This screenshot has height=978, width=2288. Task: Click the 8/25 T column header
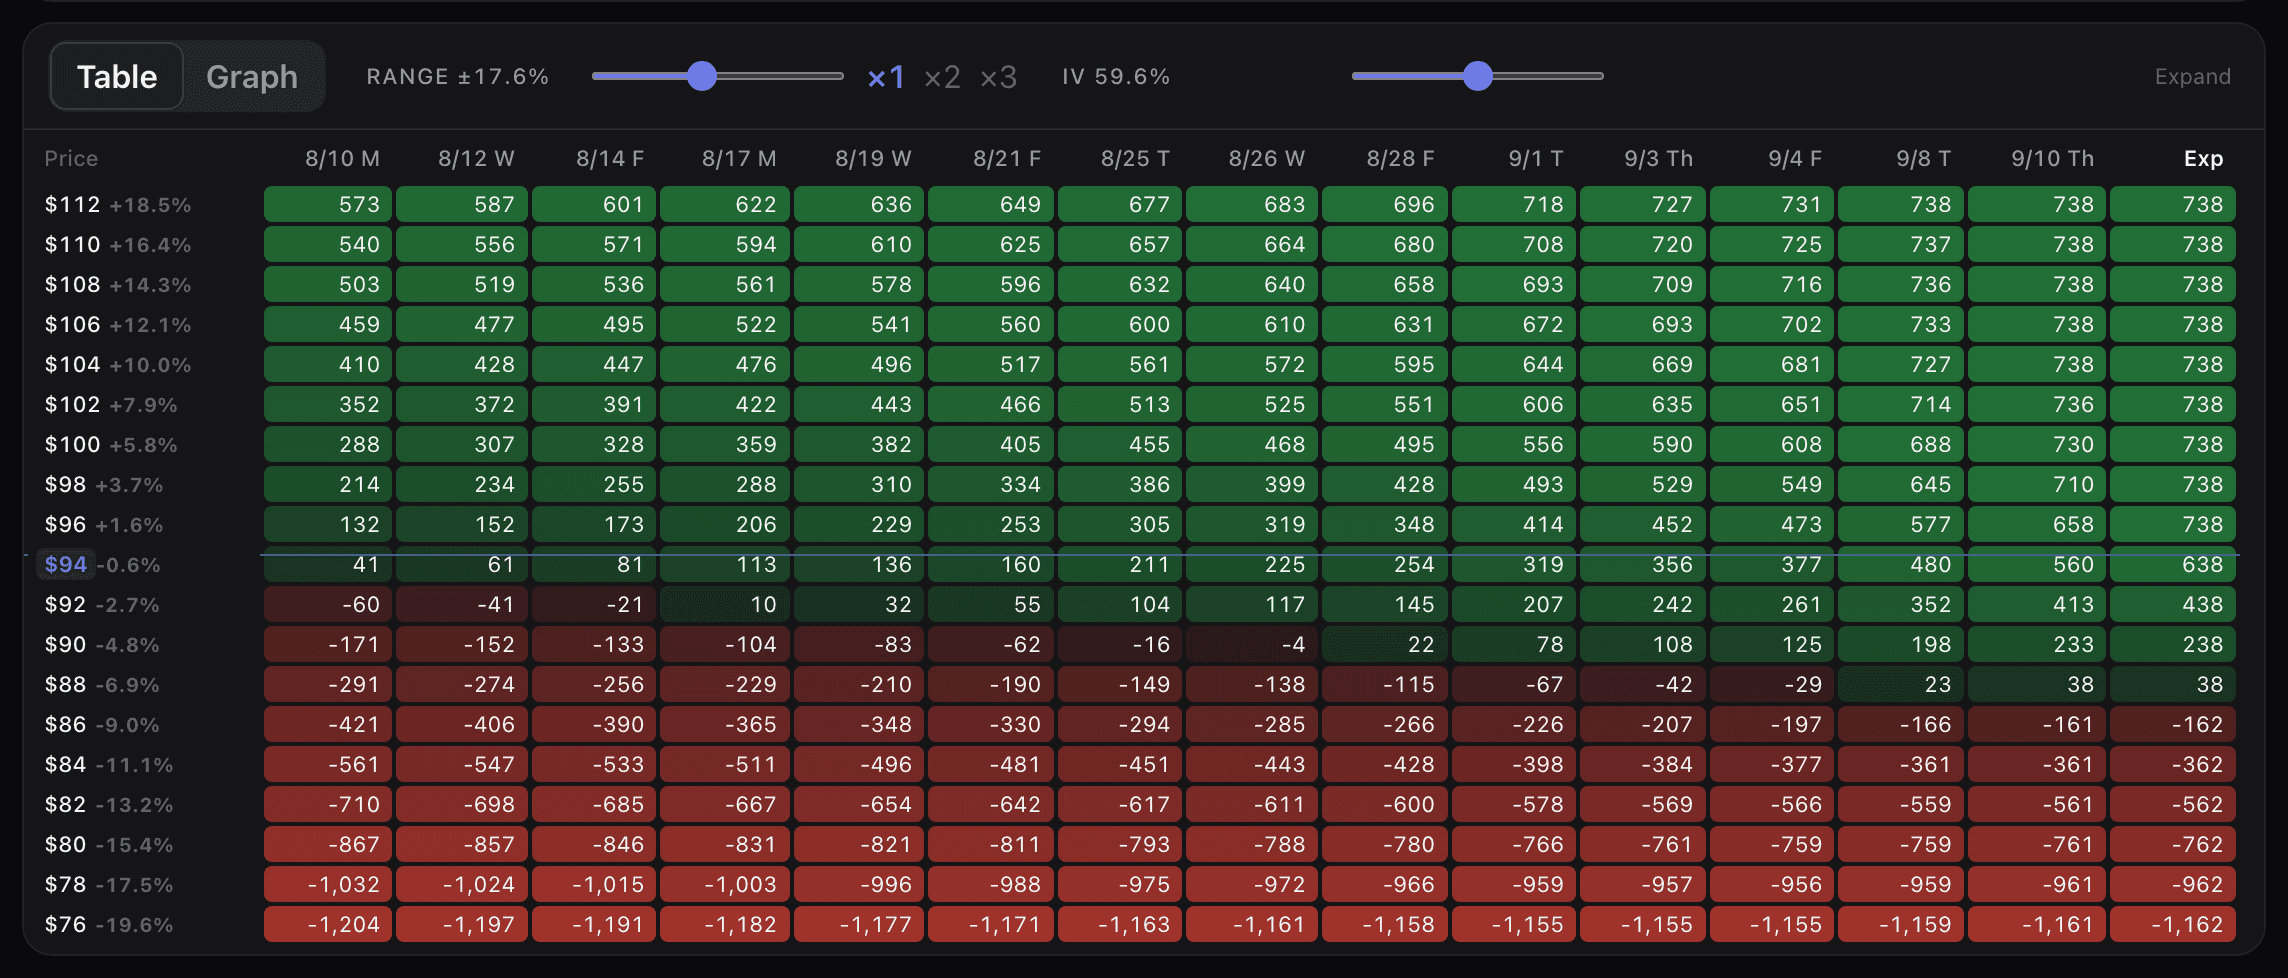(1135, 159)
